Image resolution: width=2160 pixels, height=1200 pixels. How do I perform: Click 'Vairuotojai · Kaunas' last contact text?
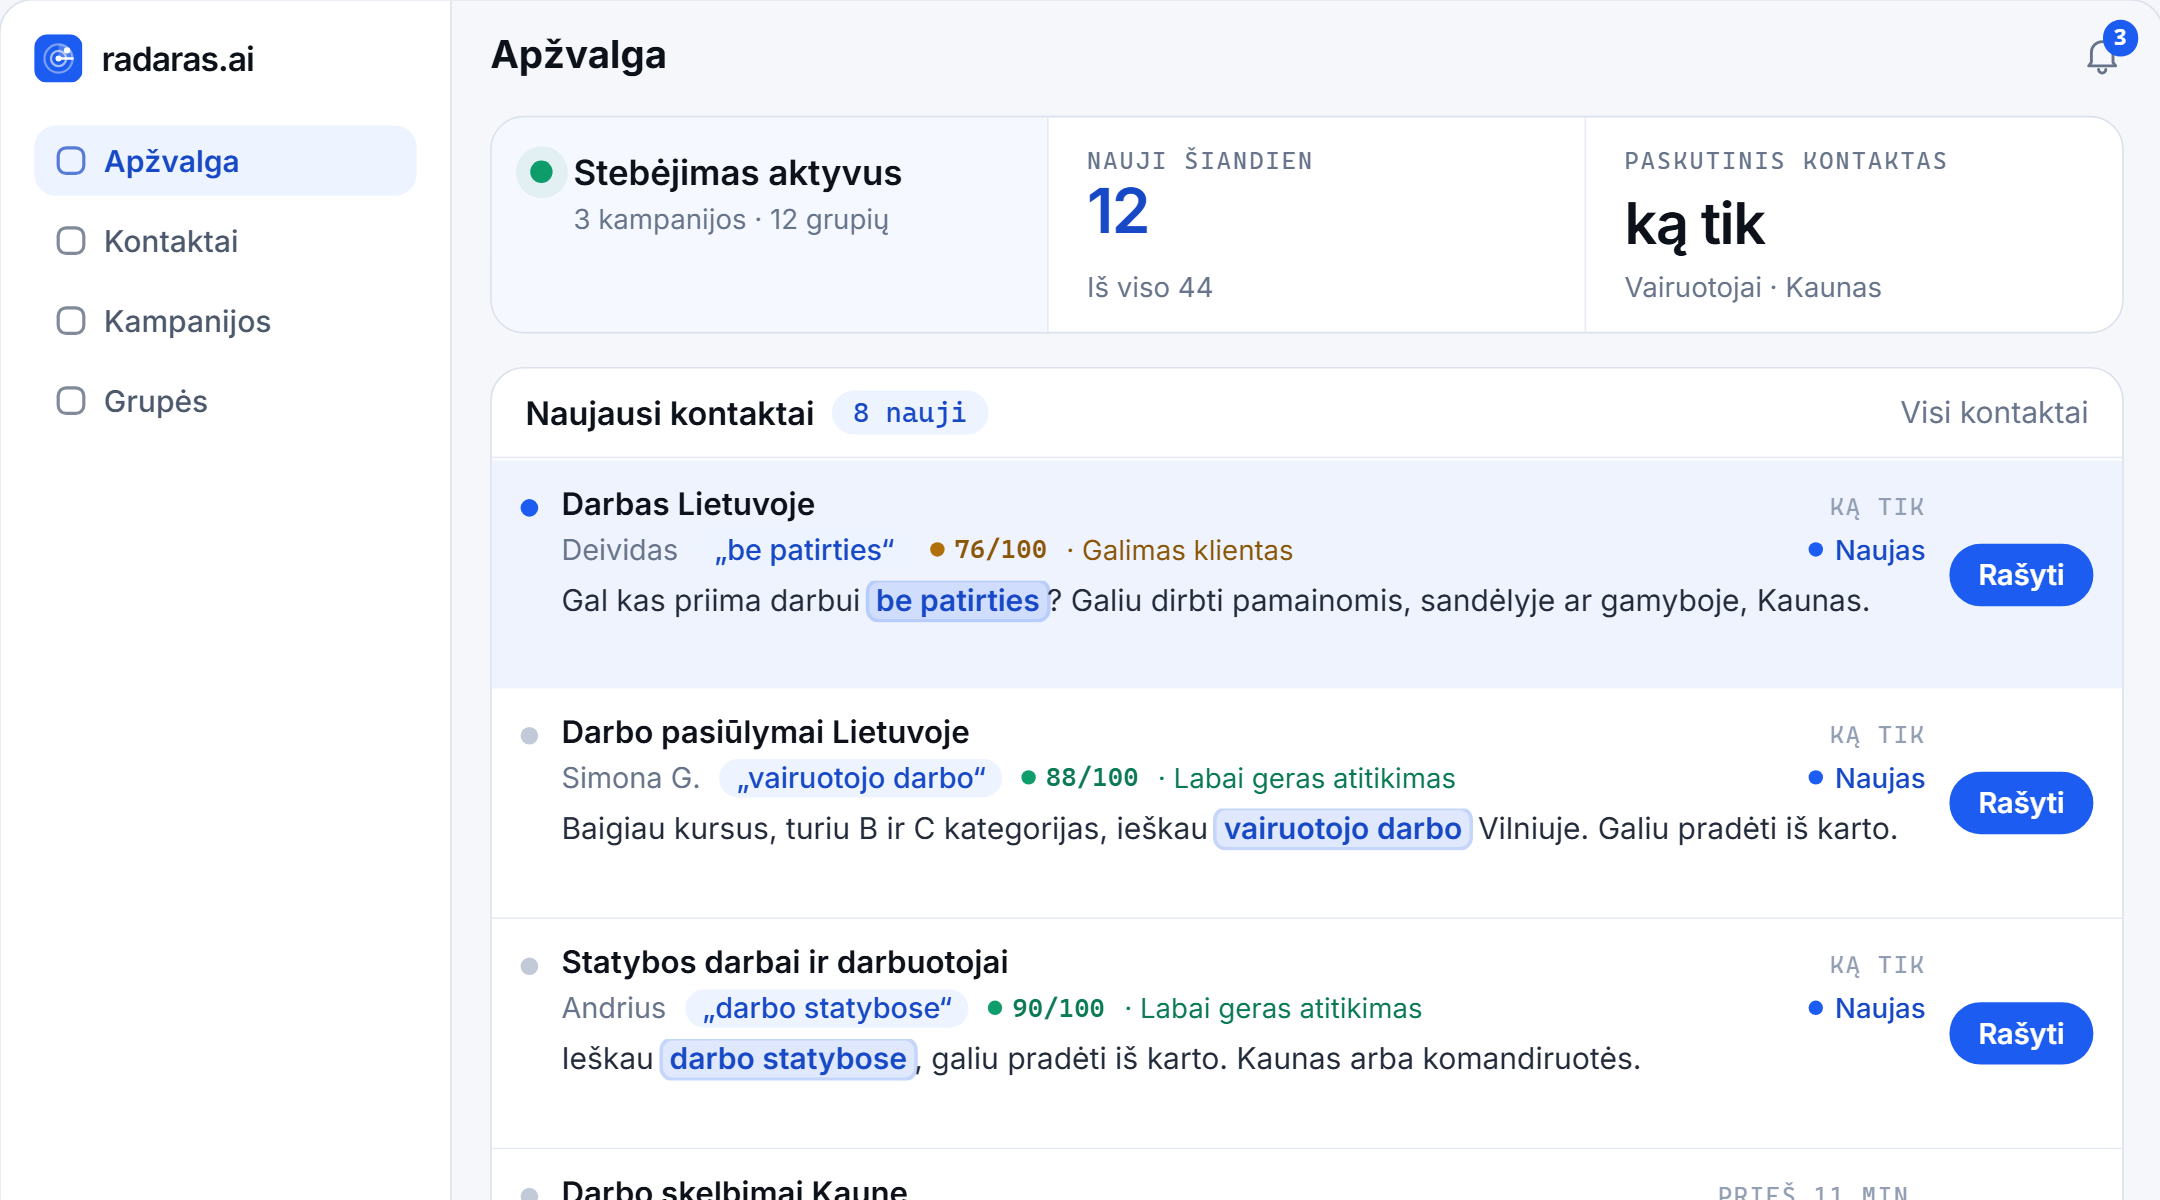tap(1753, 288)
